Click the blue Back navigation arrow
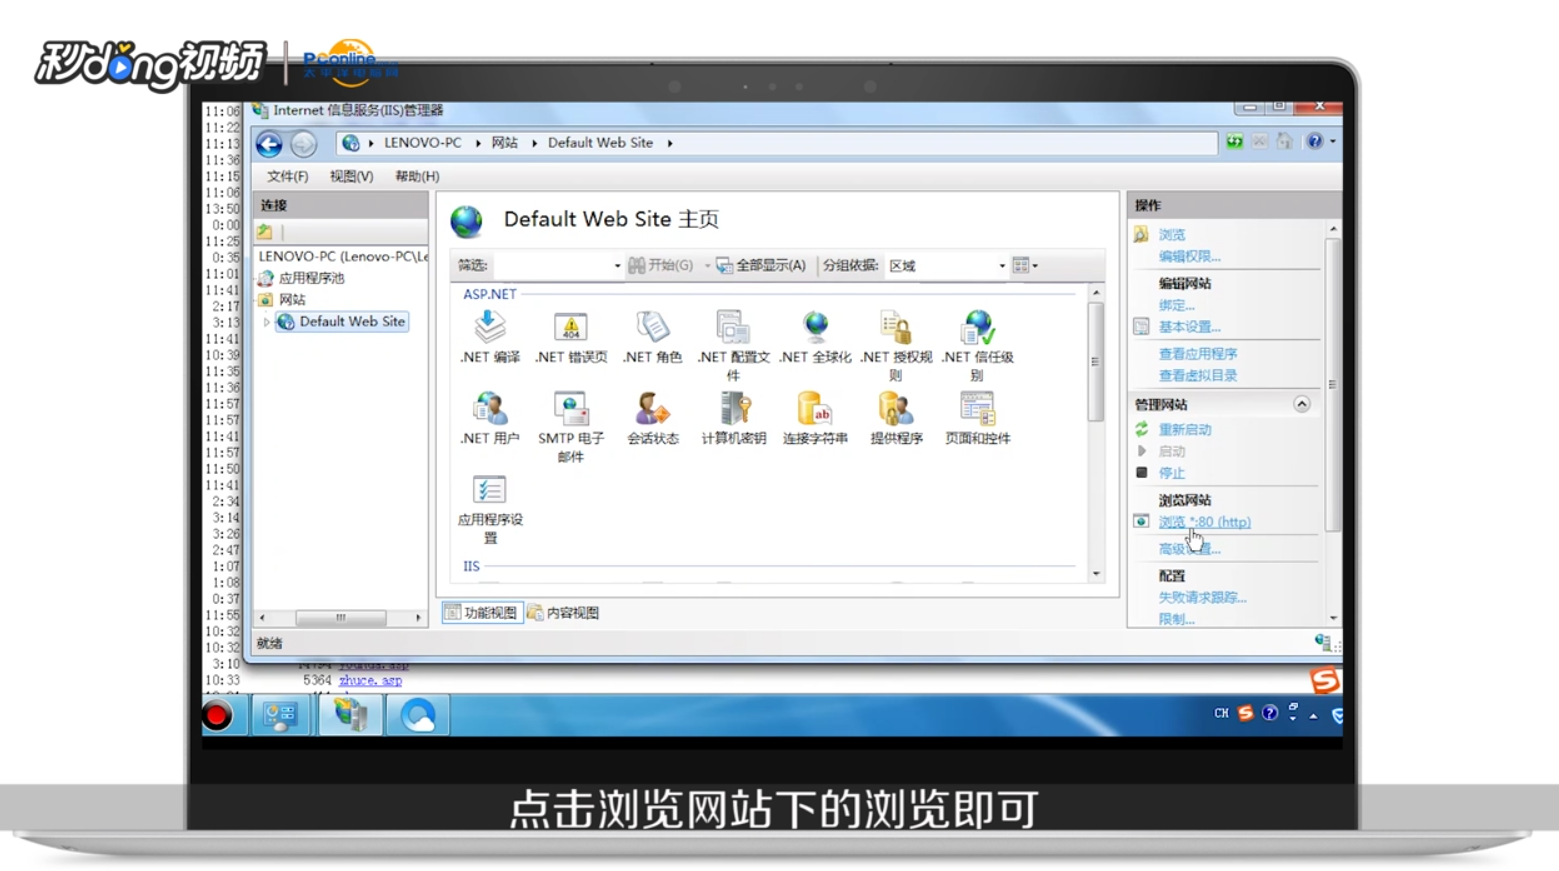 (269, 144)
